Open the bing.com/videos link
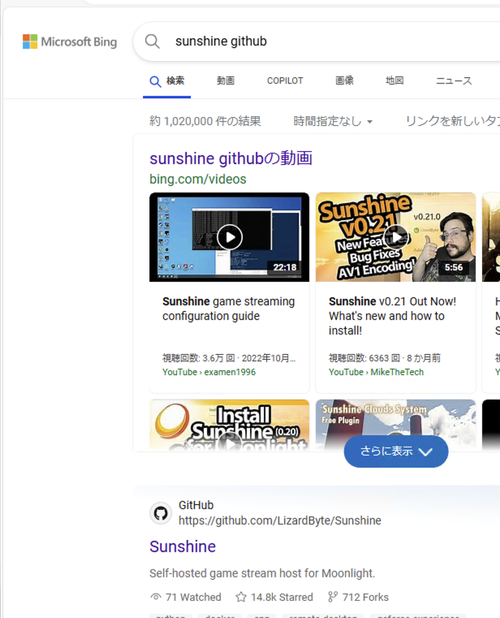The width and height of the screenshot is (500, 618). [198, 179]
